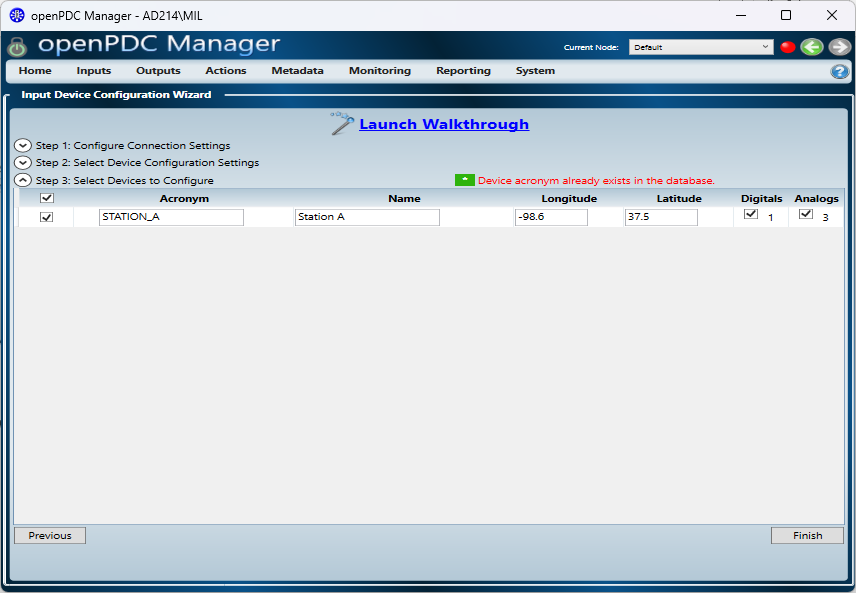This screenshot has height=593, width=856.
Task: Click the walkthrough tools icon
Action: coord(342,123)
